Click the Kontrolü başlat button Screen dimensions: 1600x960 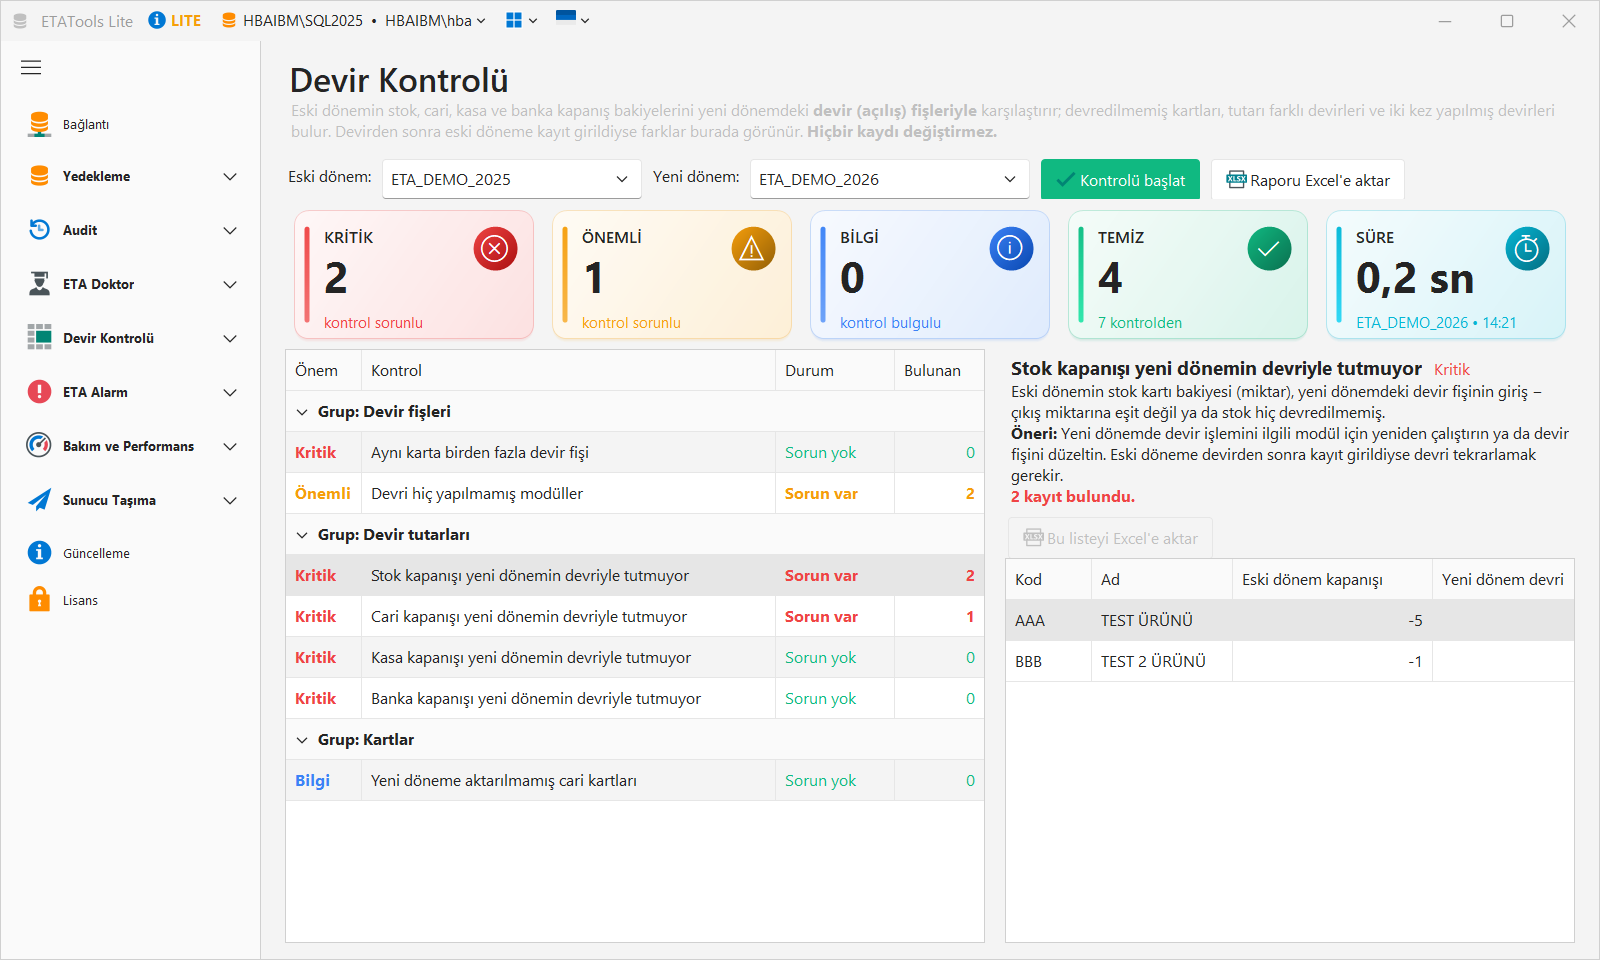pos(1120,180)
